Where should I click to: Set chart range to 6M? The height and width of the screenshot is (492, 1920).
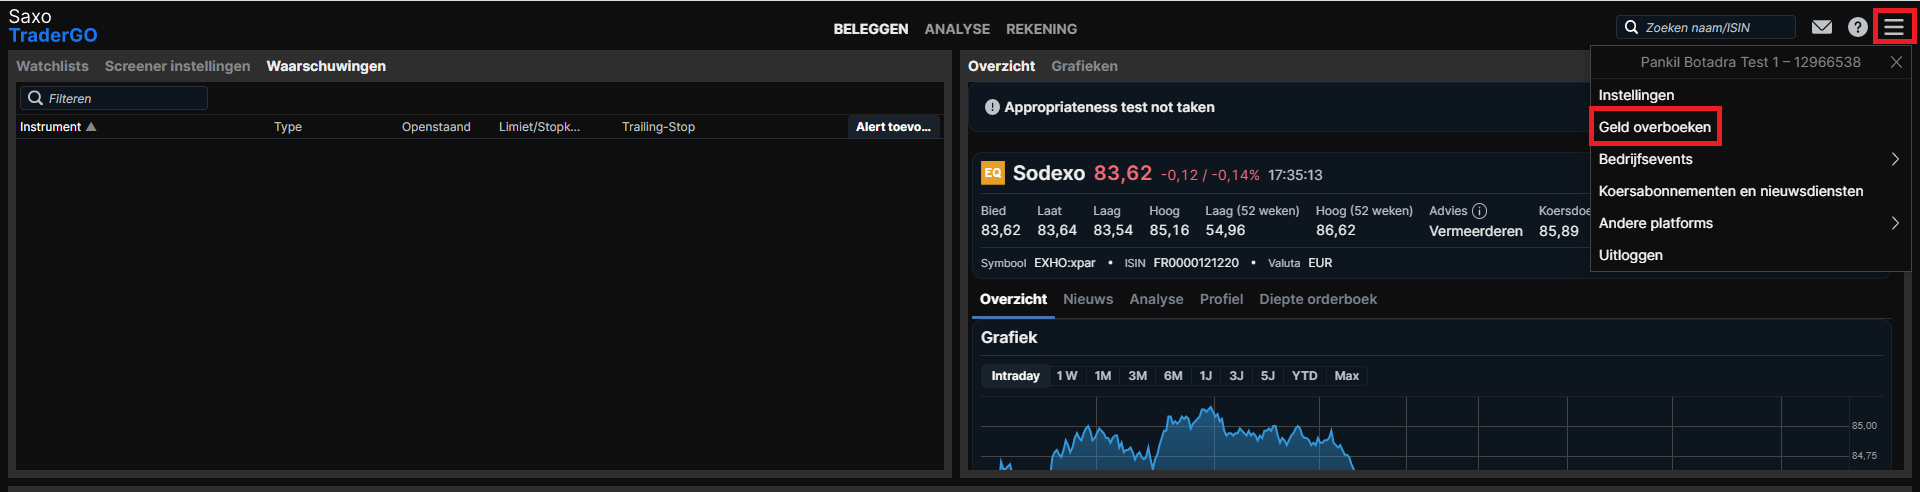1173,376
